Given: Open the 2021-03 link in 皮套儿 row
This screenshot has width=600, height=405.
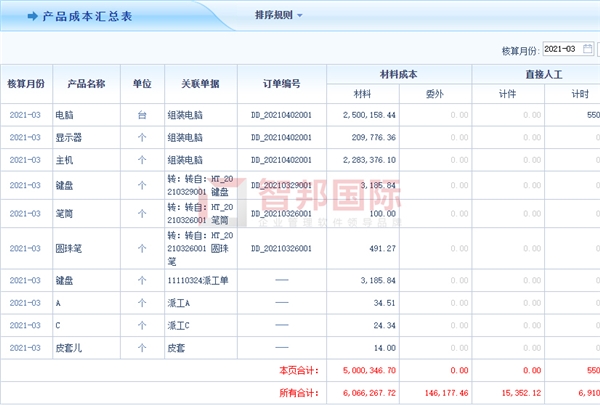Looking at the screenshot, I should click(x=25, y=347).
